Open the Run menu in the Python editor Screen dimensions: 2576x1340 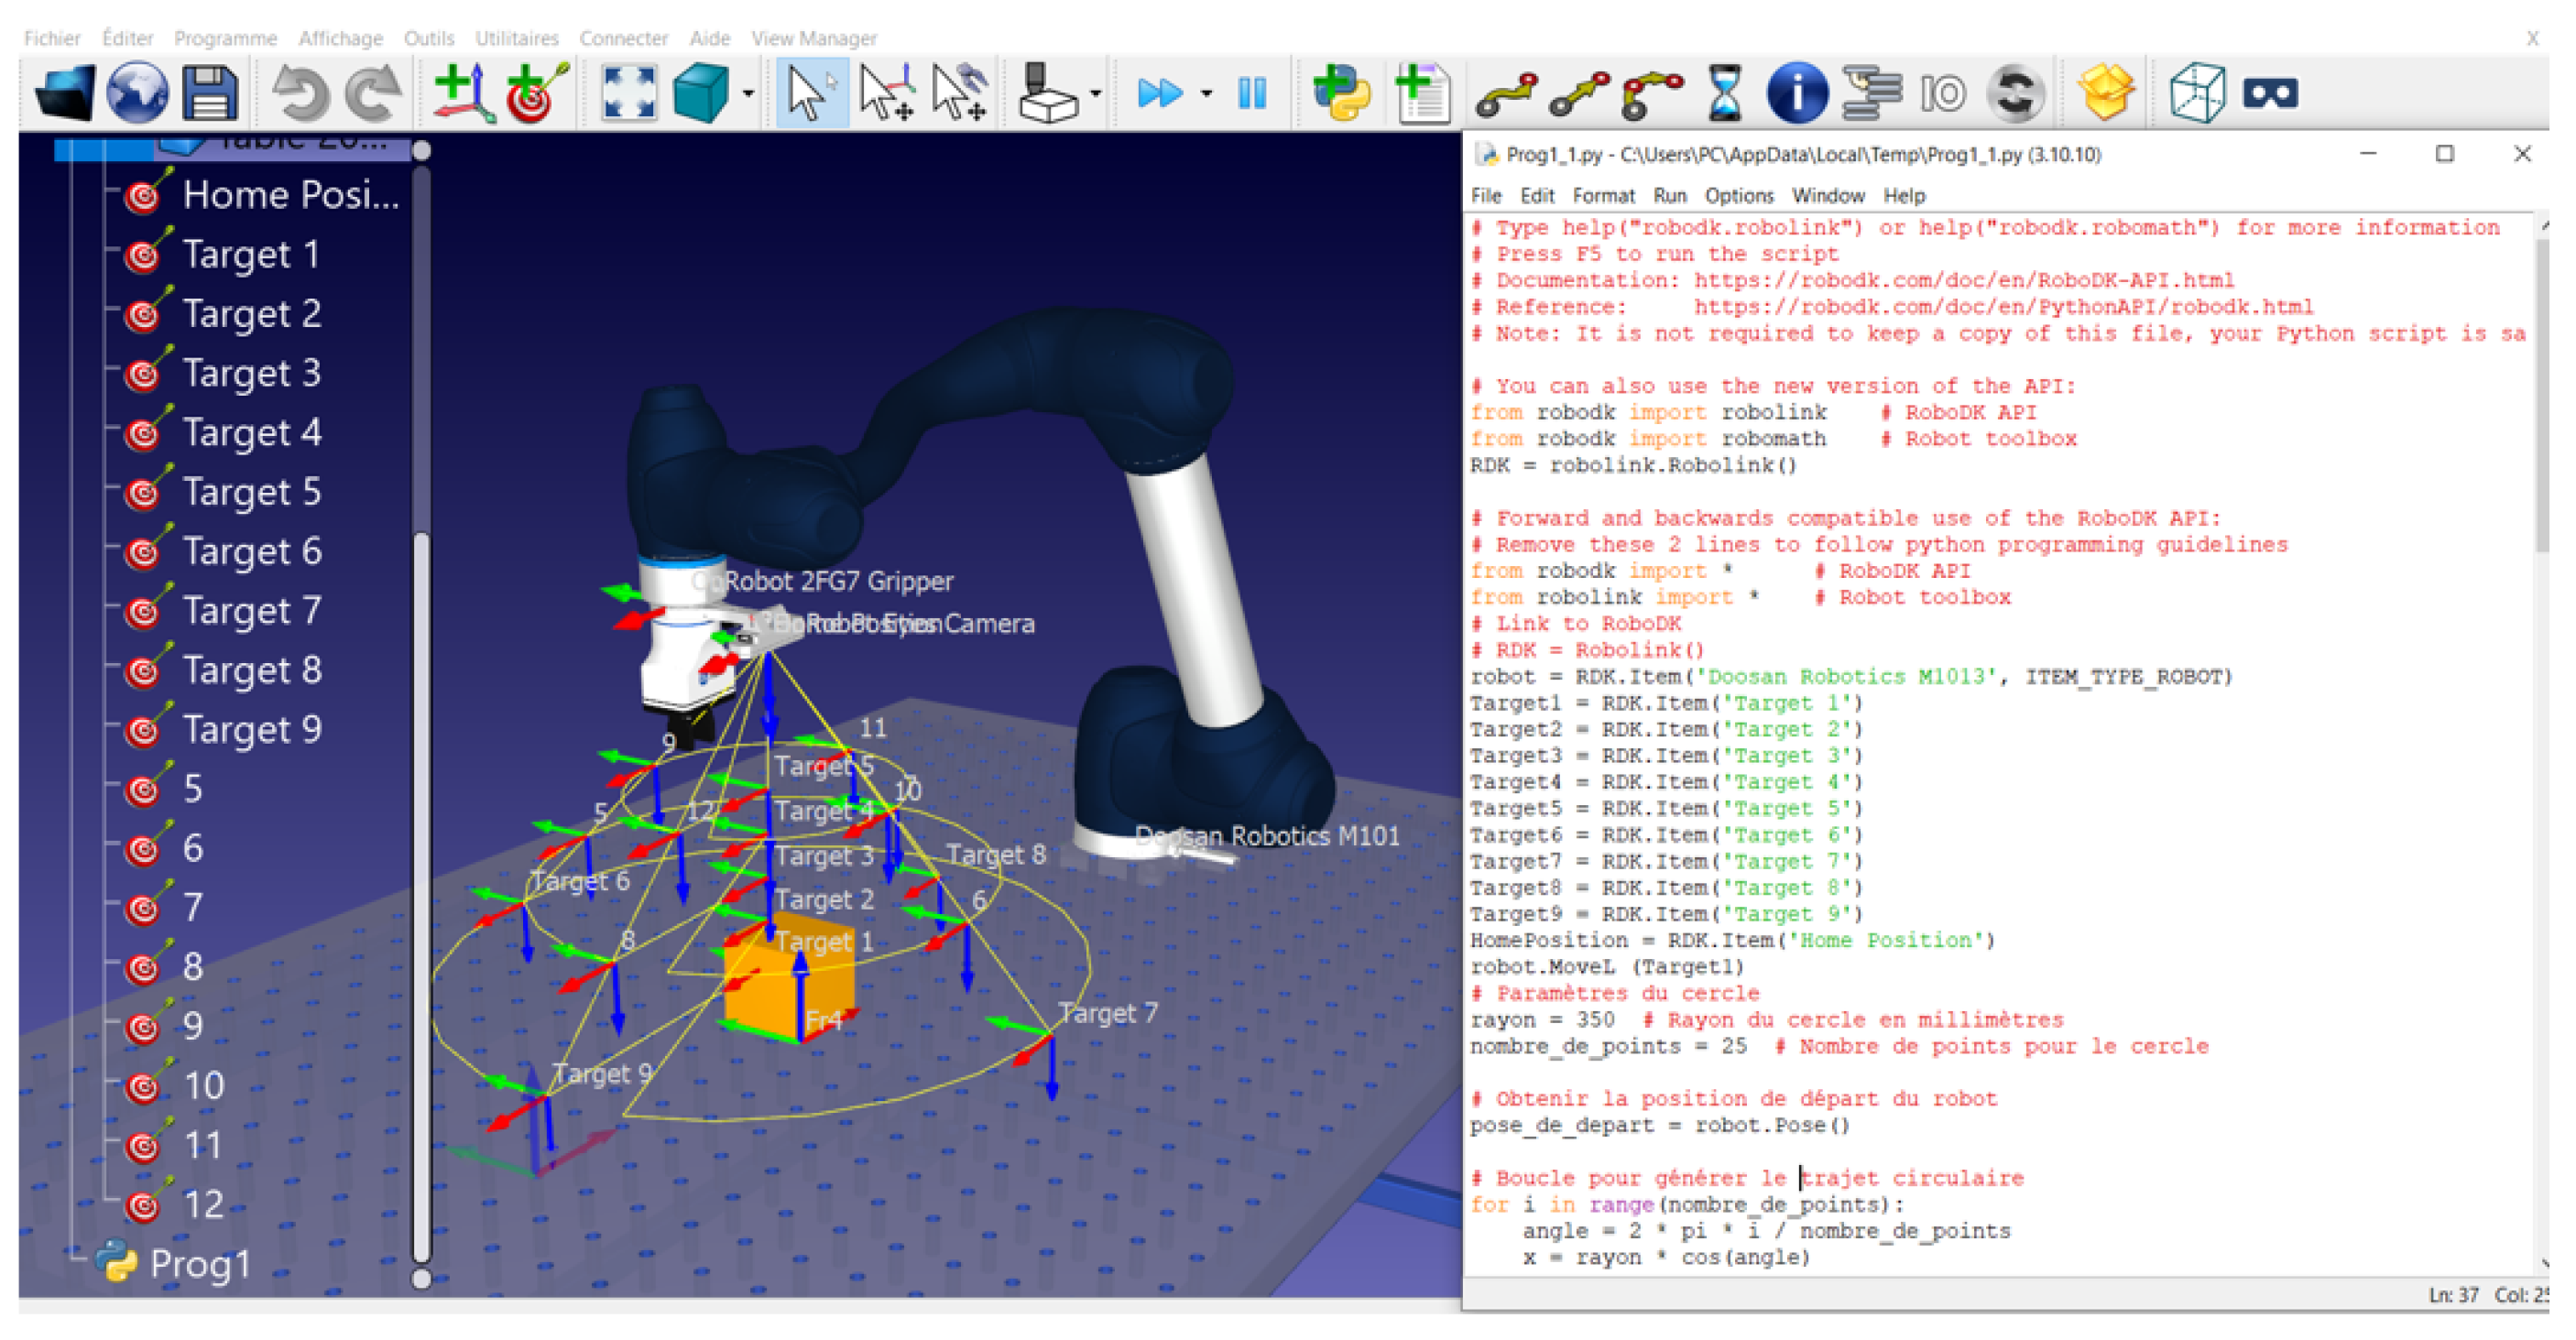coord(1669,196)
